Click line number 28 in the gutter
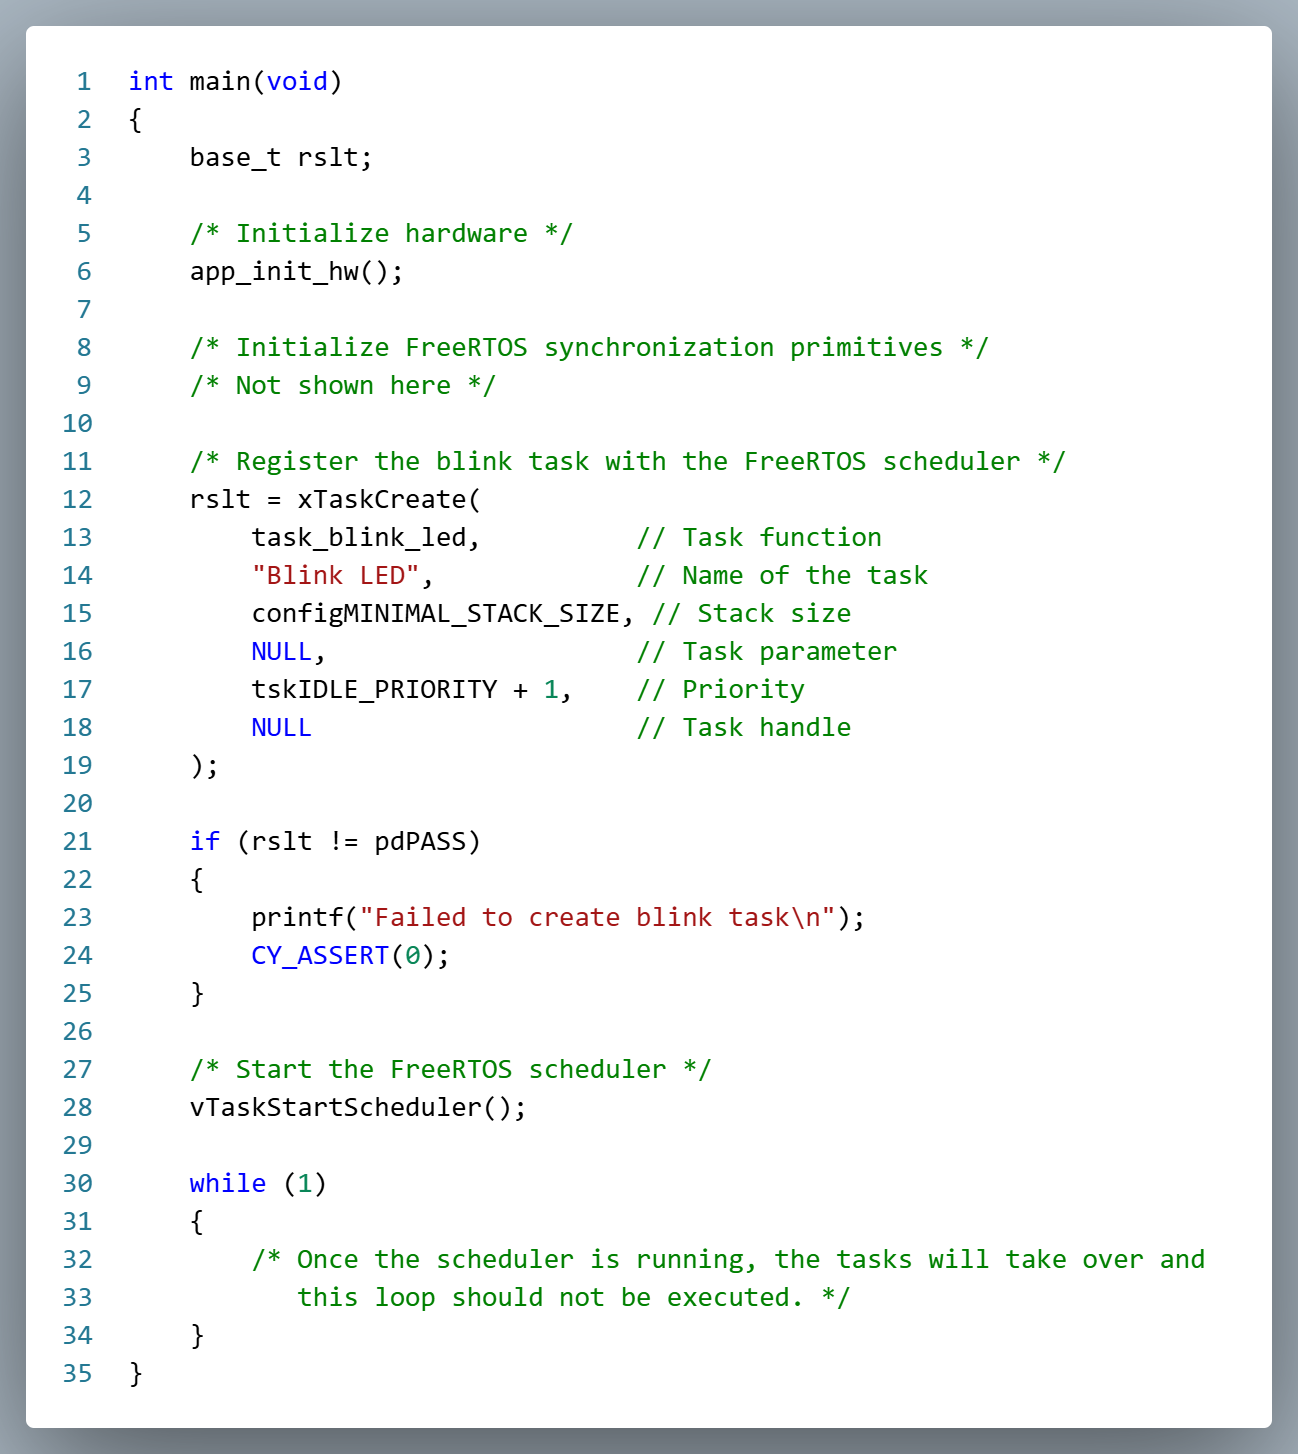 point(76,1107)
